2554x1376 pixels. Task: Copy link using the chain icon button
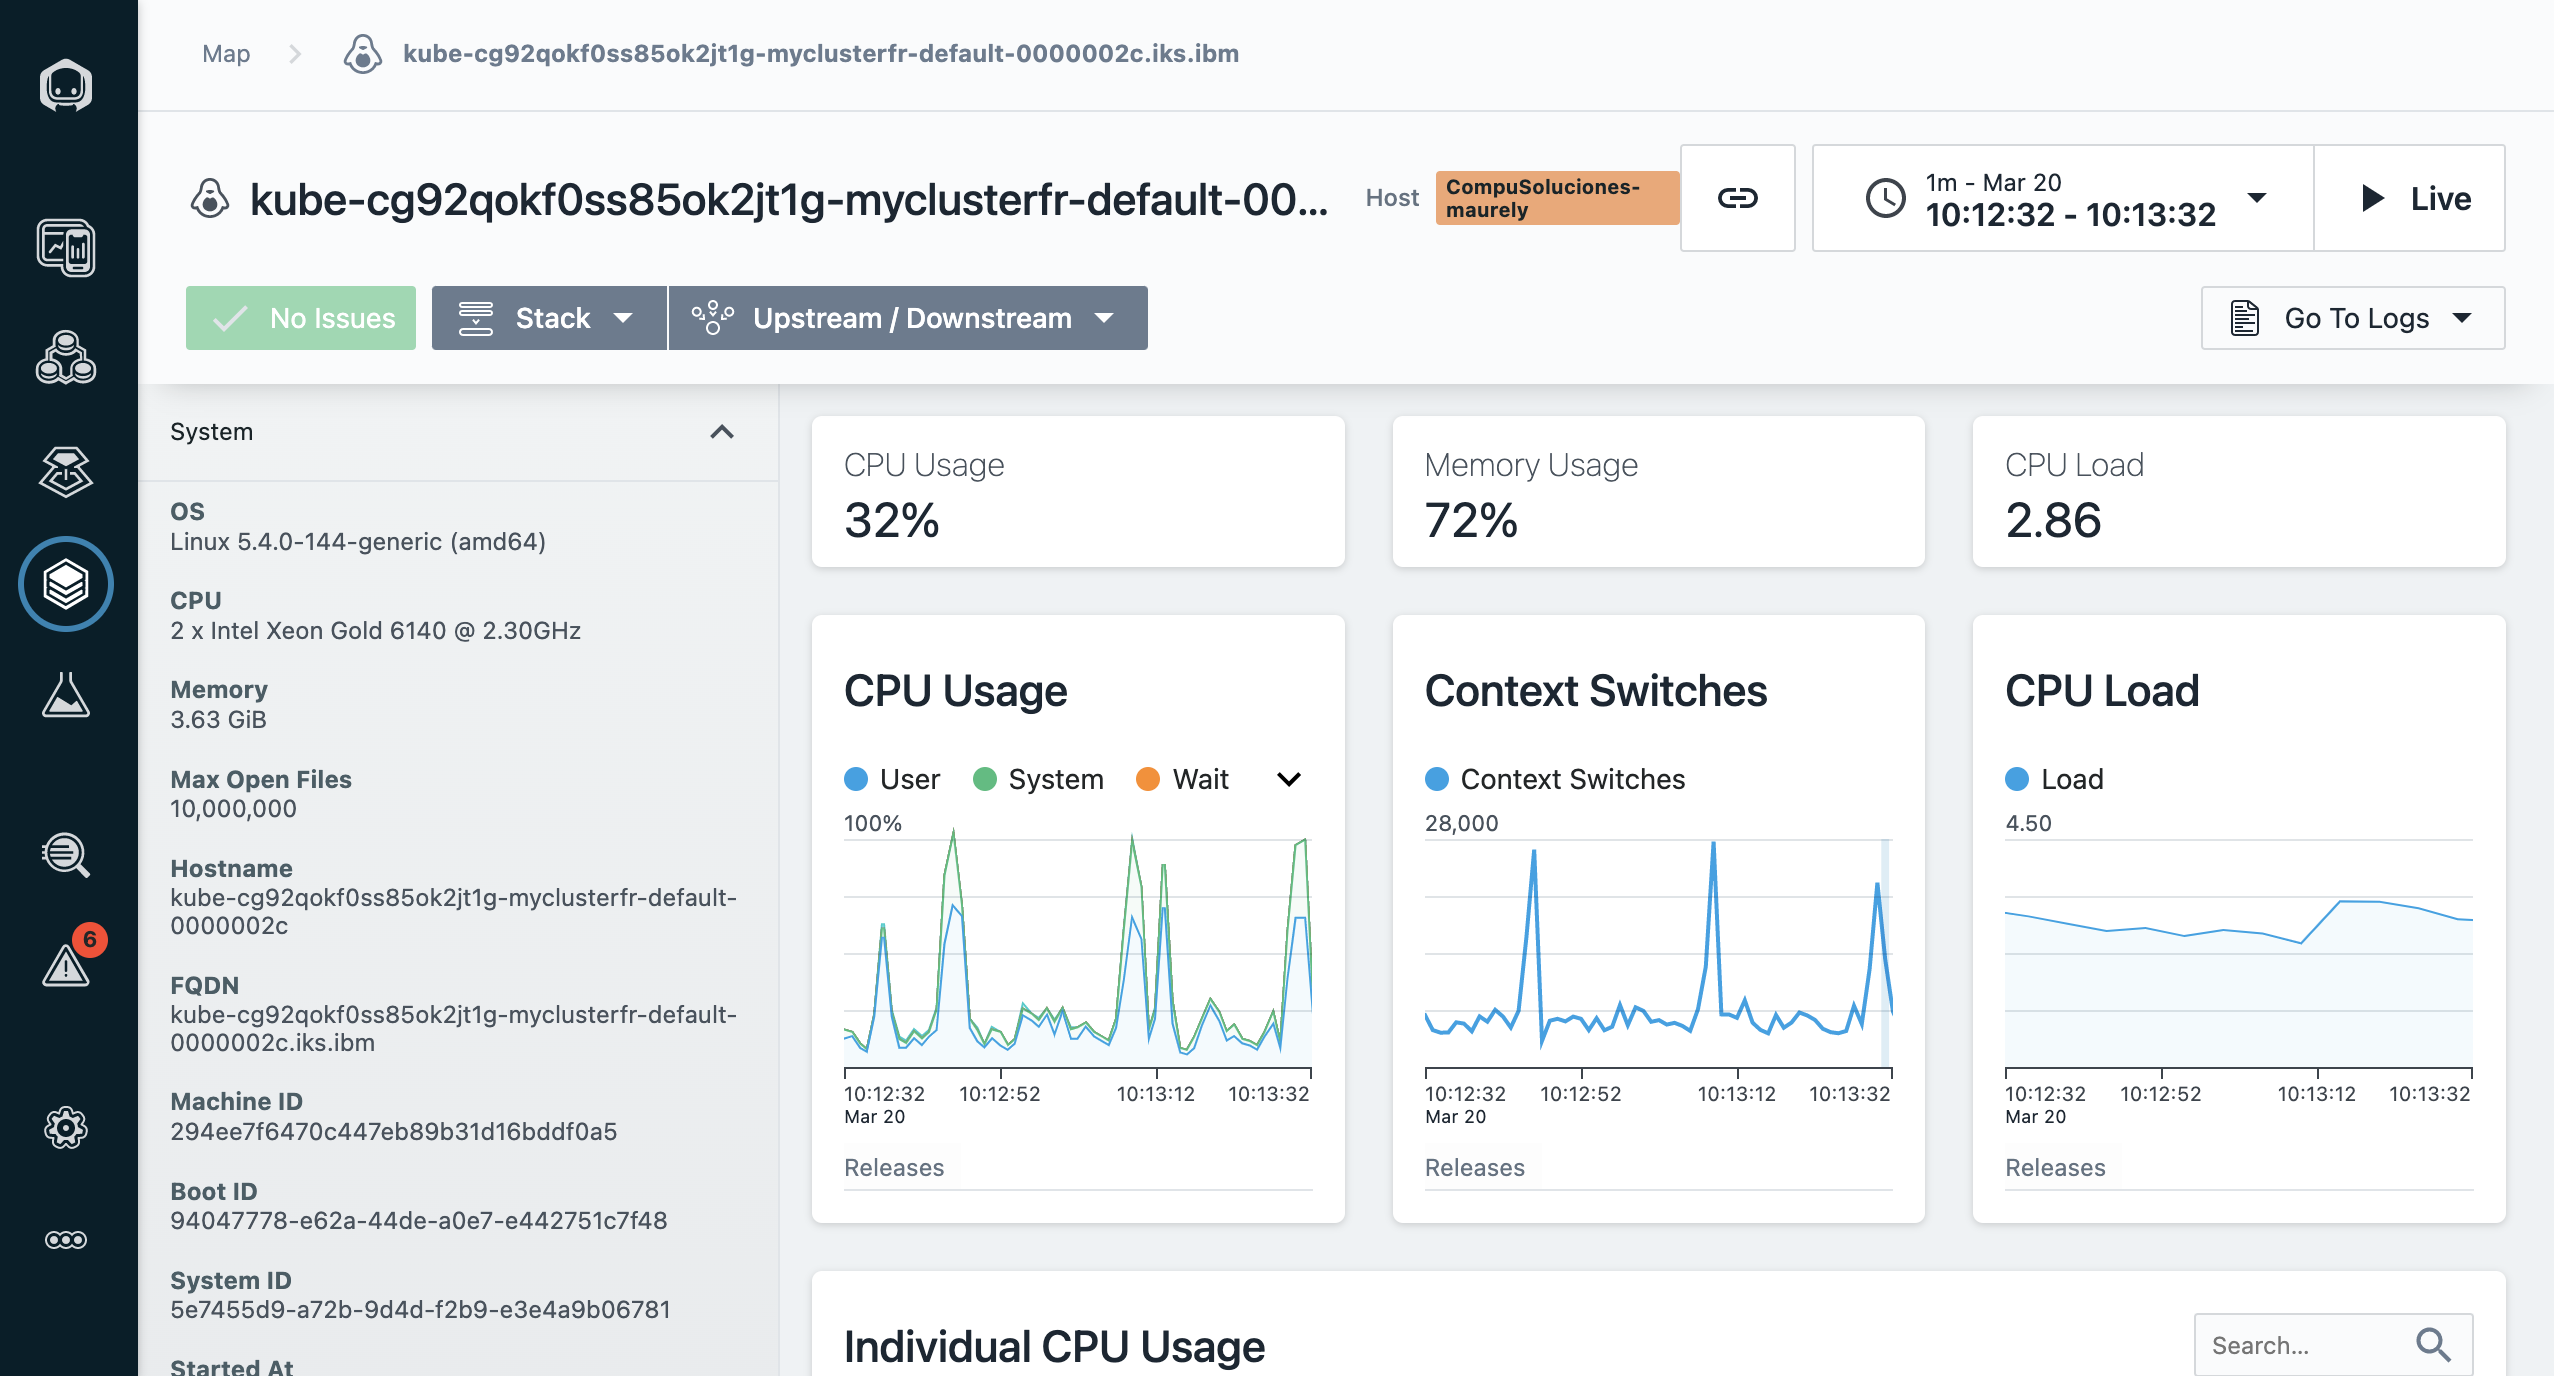click(1737, 198)
